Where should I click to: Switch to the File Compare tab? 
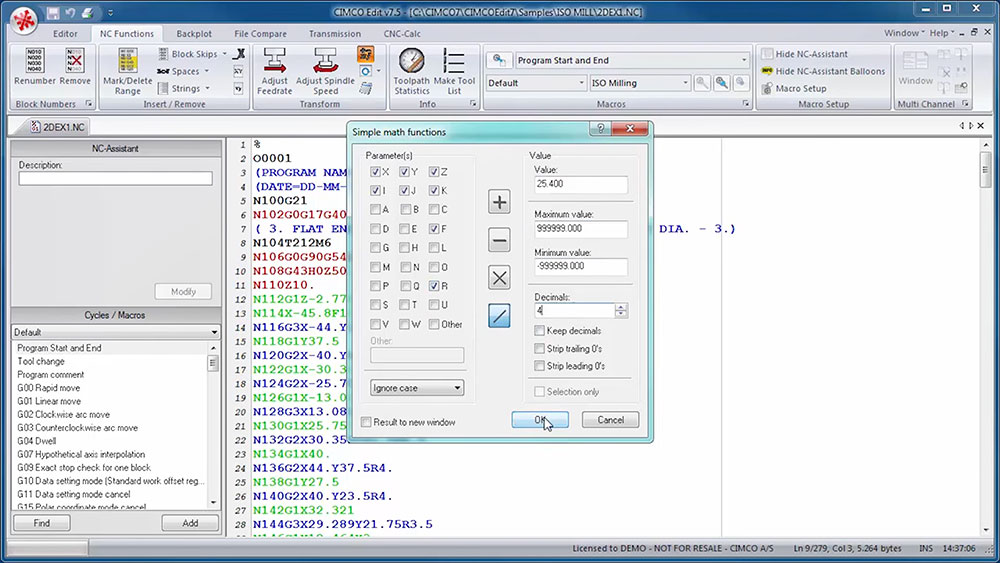[260, 34]
